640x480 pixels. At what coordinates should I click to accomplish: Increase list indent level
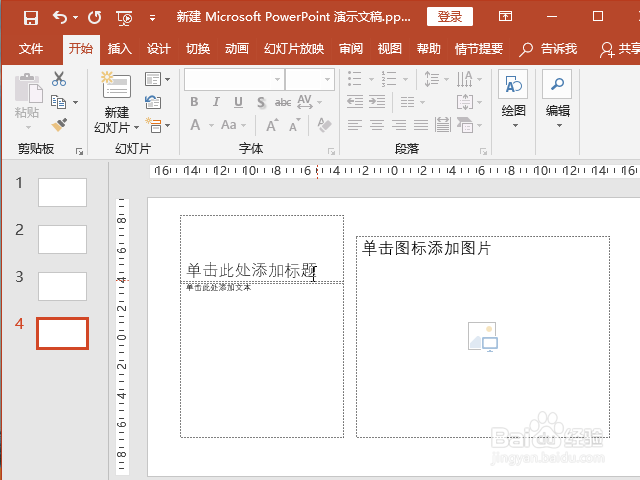pyautogui.click(x=377, y=102)
